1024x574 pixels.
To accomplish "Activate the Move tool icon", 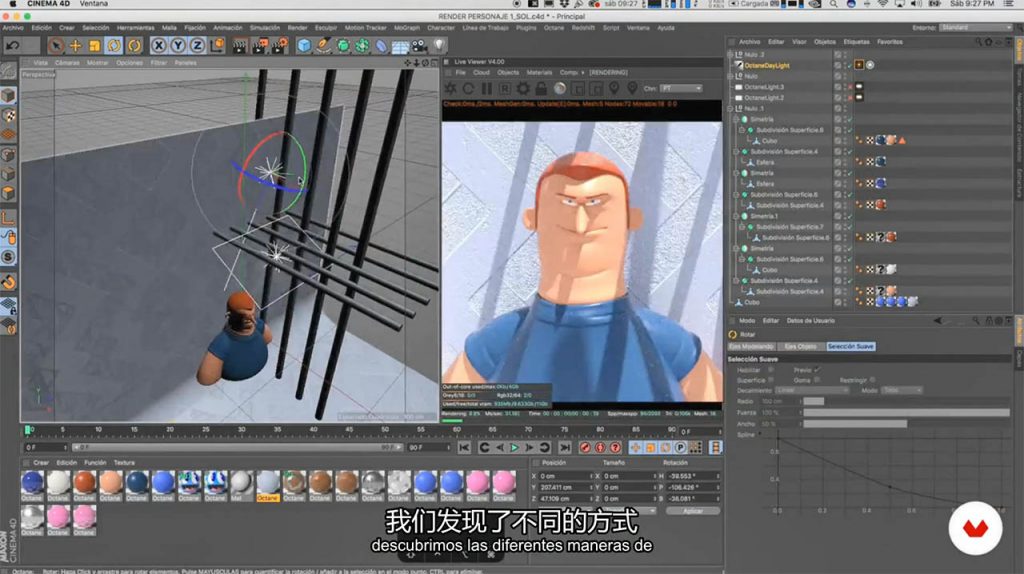I will pos(75,45).
